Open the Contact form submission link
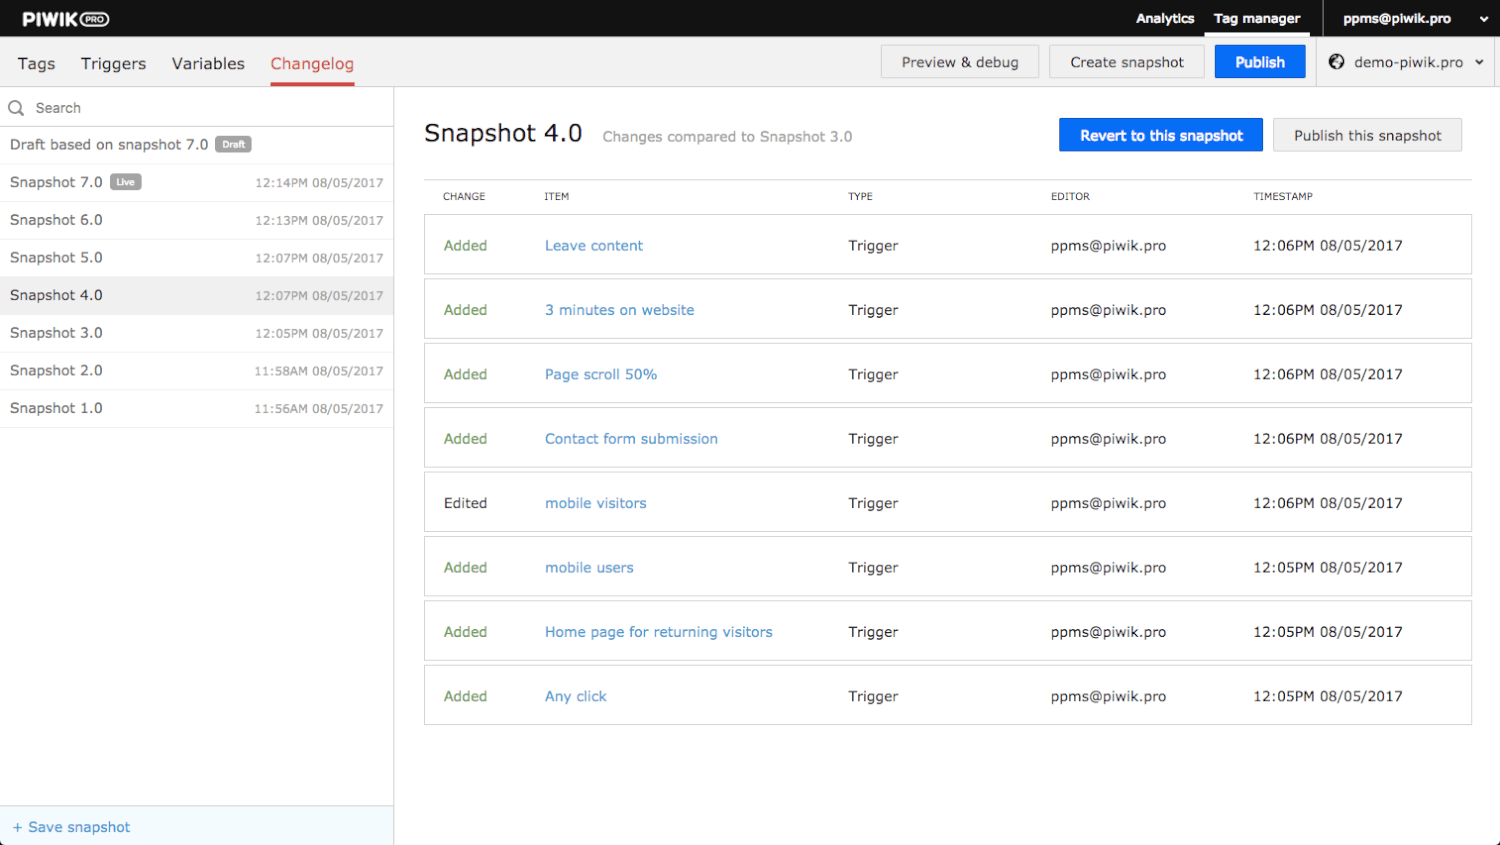 631,439
